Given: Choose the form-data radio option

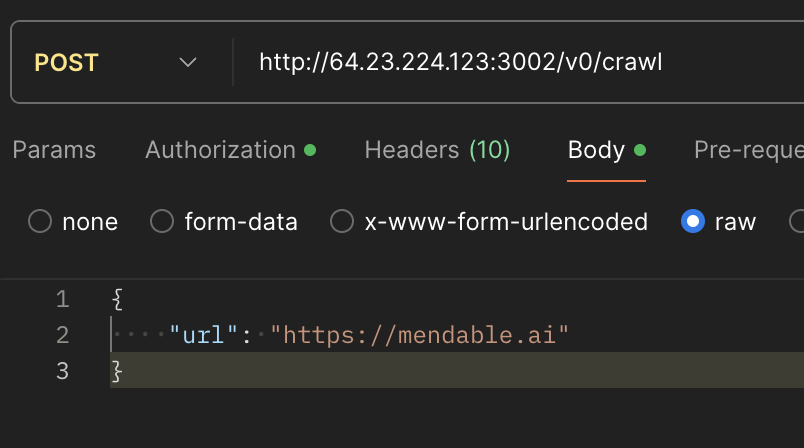Looking at the screenshot, I should tap(162, 221).
